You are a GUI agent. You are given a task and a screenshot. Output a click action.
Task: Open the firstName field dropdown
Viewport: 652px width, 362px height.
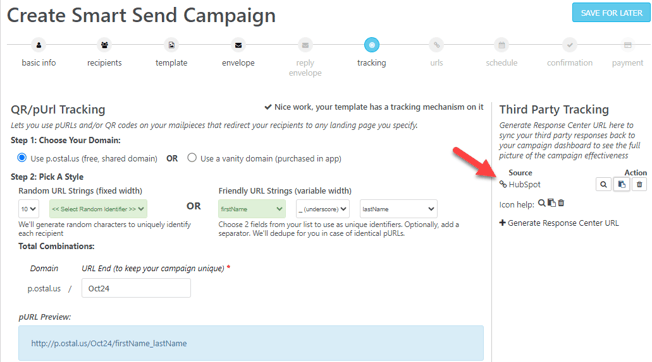coord(252,209)
